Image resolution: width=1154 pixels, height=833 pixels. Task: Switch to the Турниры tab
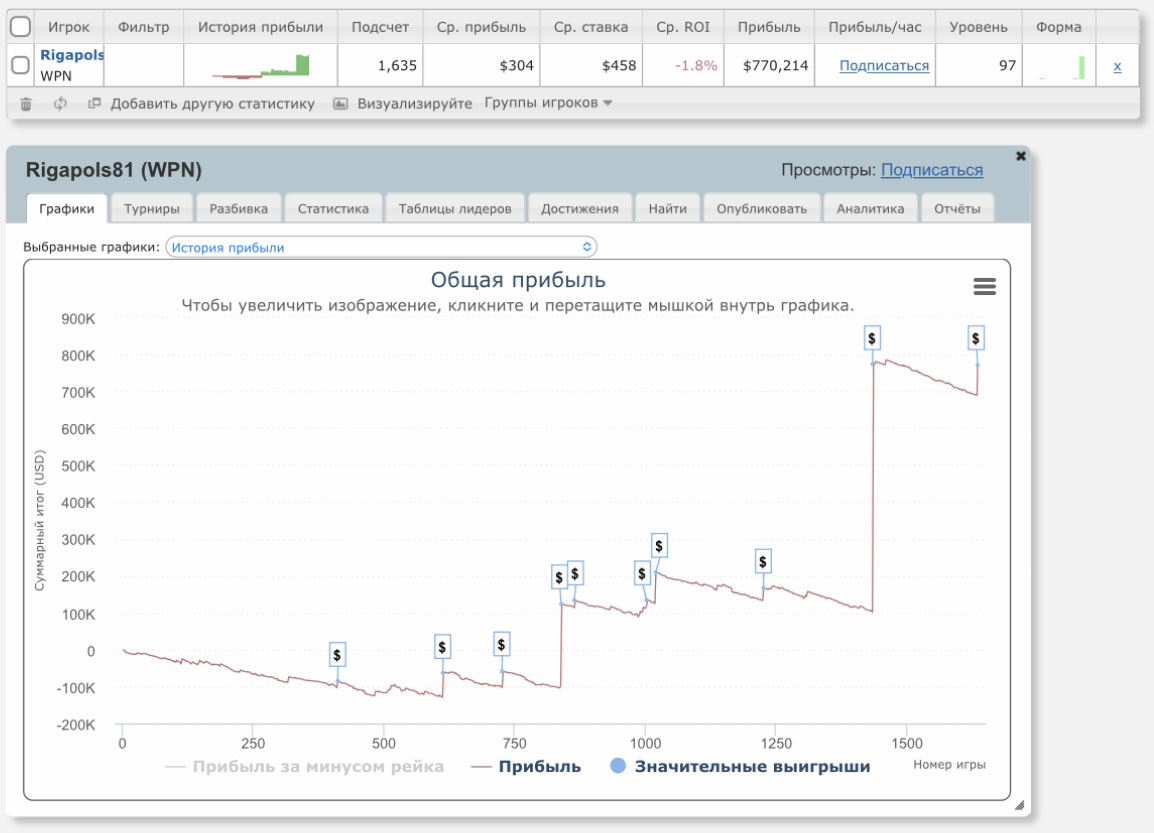152,209
